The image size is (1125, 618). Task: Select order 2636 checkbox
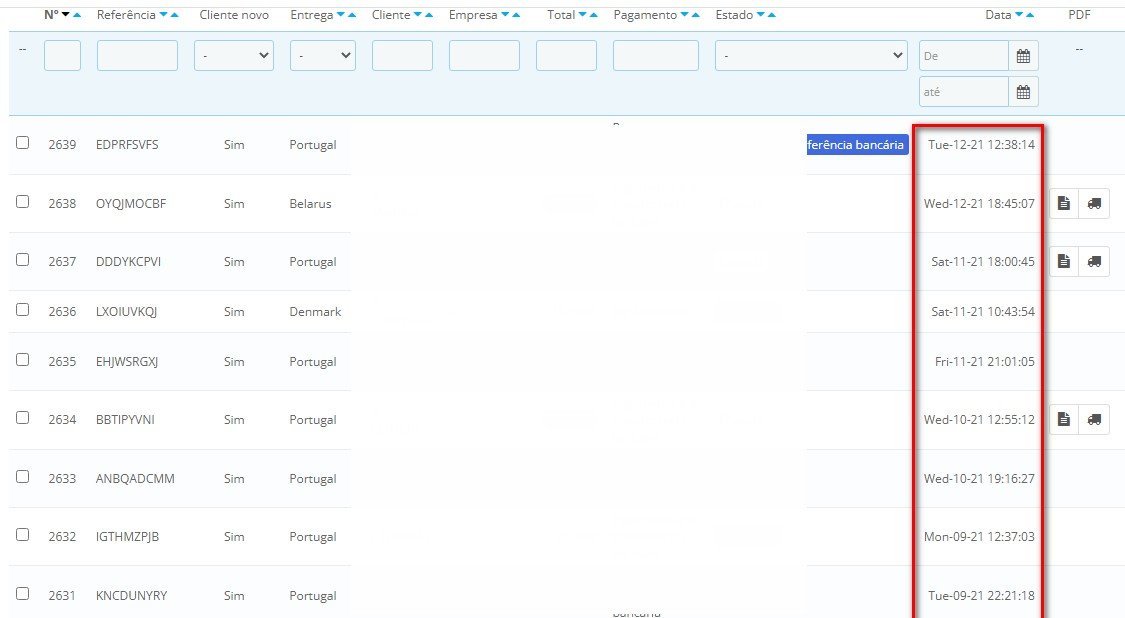pos(23,310)
